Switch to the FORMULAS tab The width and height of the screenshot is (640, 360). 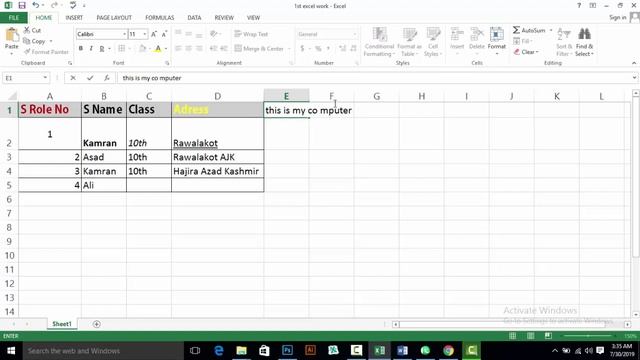pyautogui.click(x=160, y=18)
